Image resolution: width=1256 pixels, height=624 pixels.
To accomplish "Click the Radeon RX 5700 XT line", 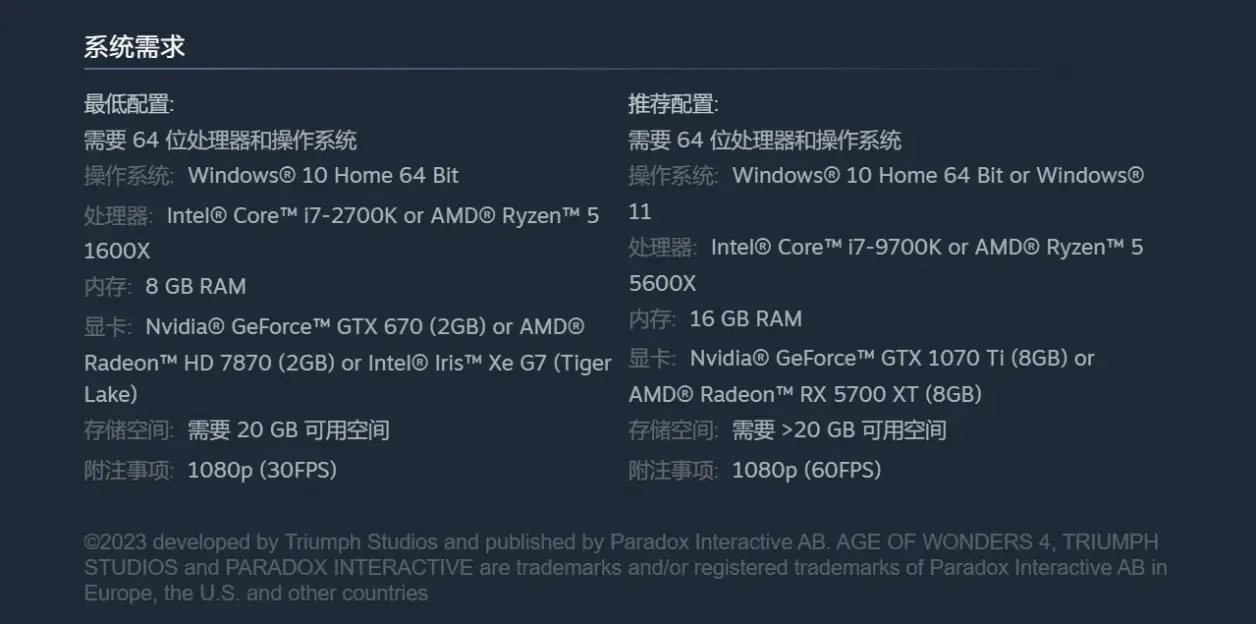I will click(805, 394).
